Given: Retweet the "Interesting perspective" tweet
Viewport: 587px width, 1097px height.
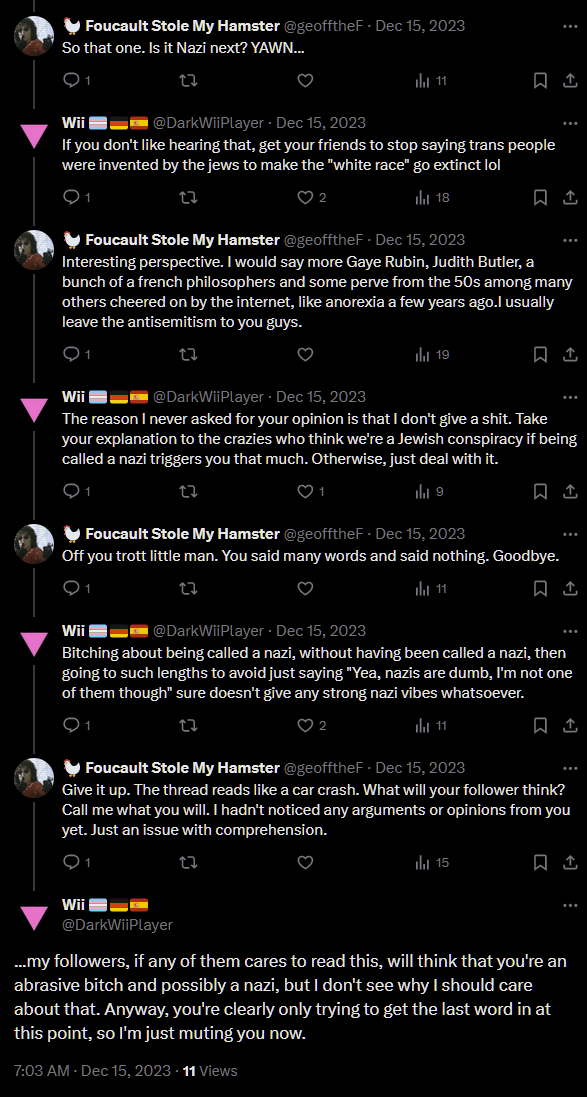Looking at the screenshot, I should pos(188,355).
